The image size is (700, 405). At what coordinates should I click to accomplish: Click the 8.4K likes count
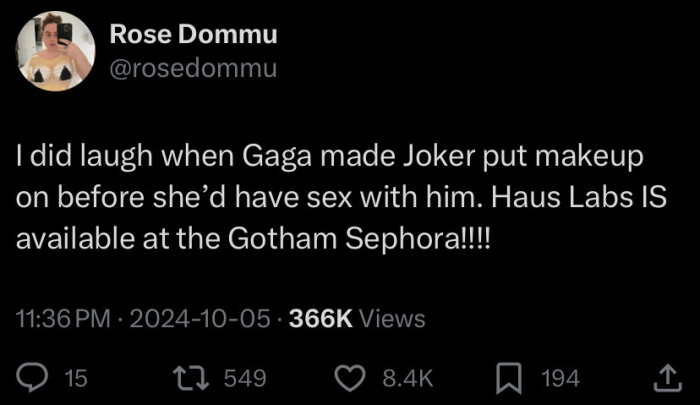click(408, 378)
